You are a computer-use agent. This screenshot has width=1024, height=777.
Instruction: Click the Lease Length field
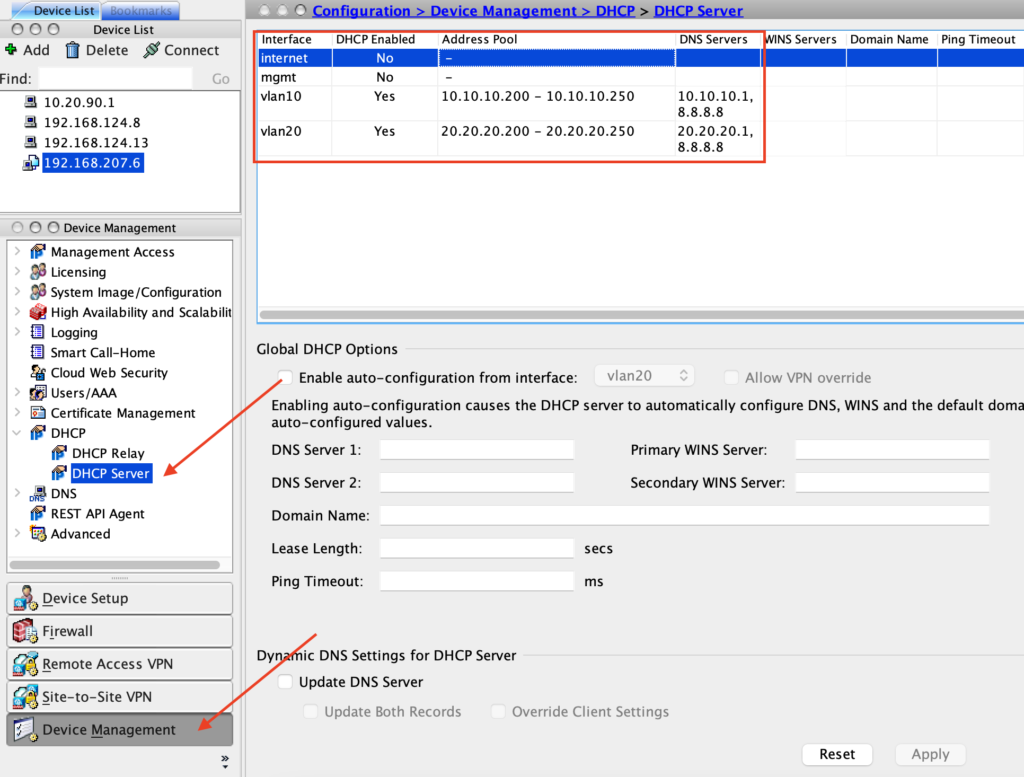click(477, 548)
